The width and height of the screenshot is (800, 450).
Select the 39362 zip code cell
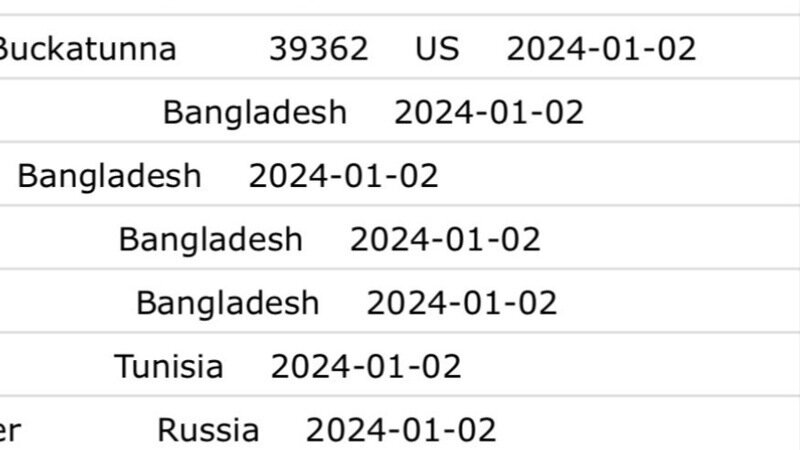pos(318,48)
